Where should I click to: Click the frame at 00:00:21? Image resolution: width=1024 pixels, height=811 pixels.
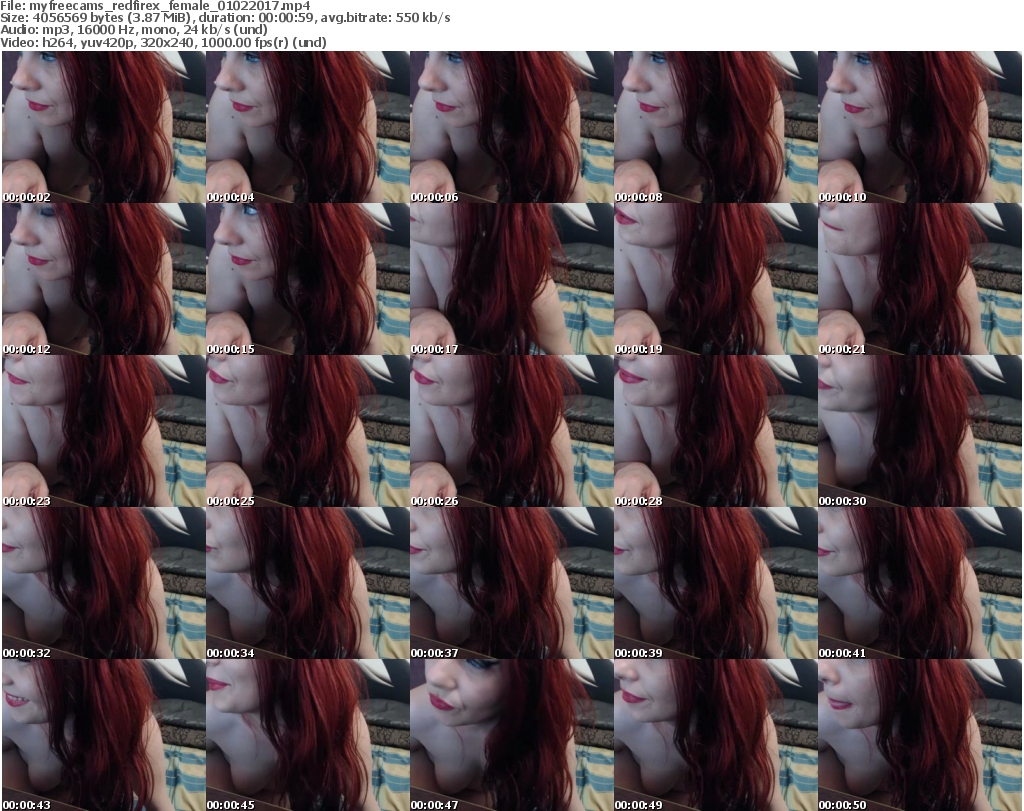click(919, 279)
